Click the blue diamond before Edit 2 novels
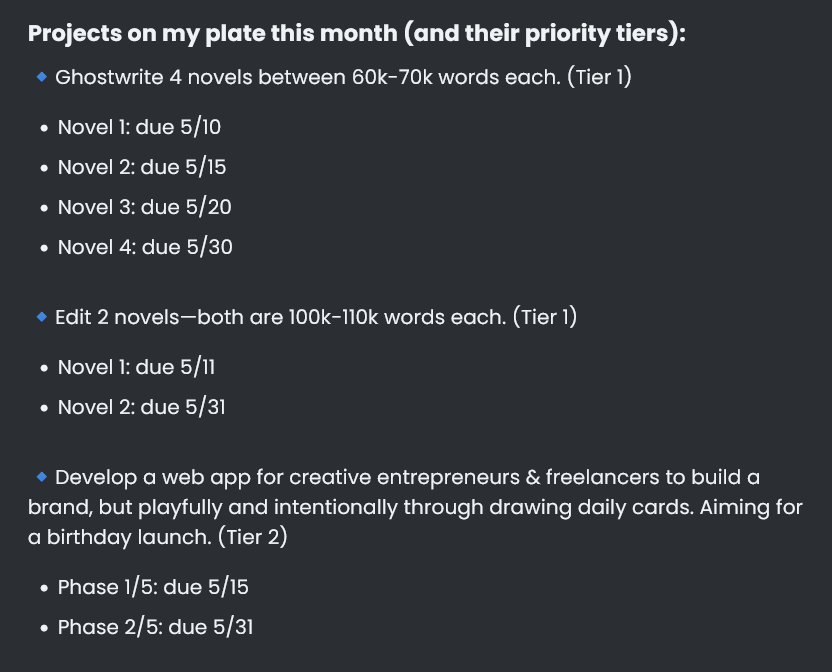This screenshot has width=832, height=672. point(42,317)
